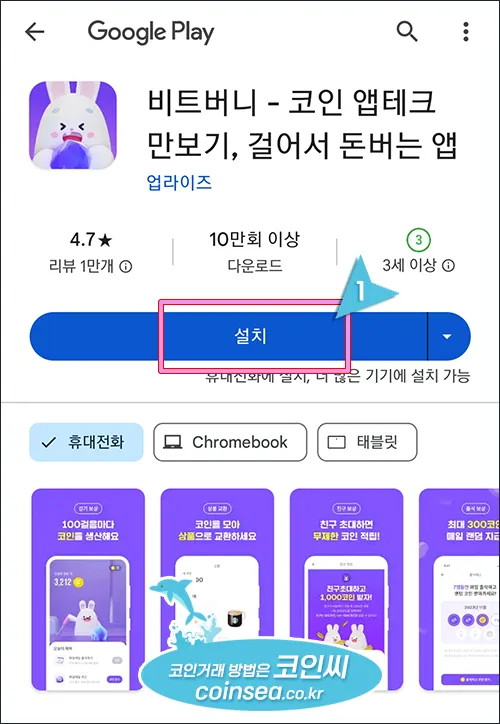Select the Chromebook device filter chip

230,442
